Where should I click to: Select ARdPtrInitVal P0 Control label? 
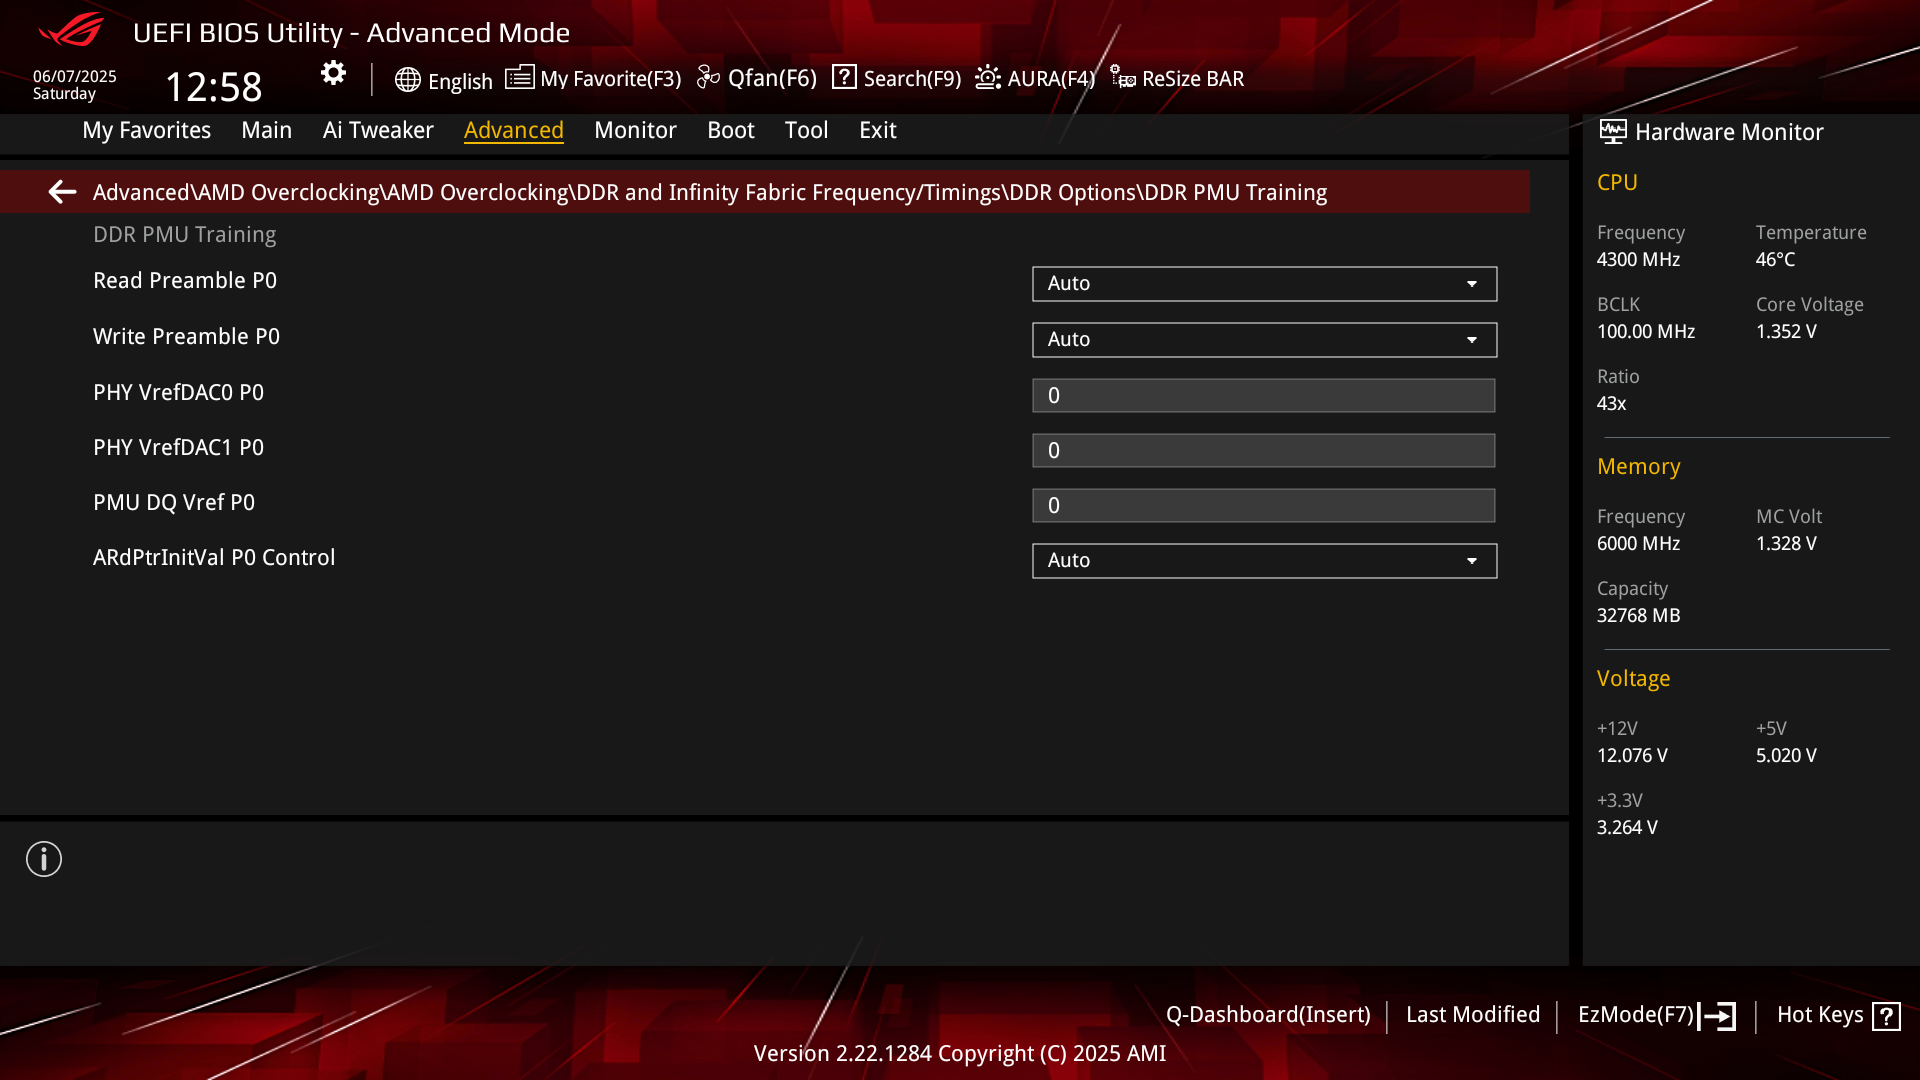(214, 557)
